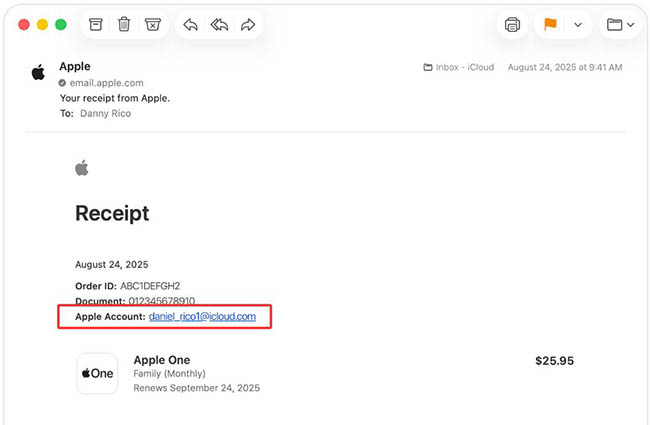Click the Inbox folder icon
Image resolution: width=650 pixels, height=425 pixels.
coord(428,67)
